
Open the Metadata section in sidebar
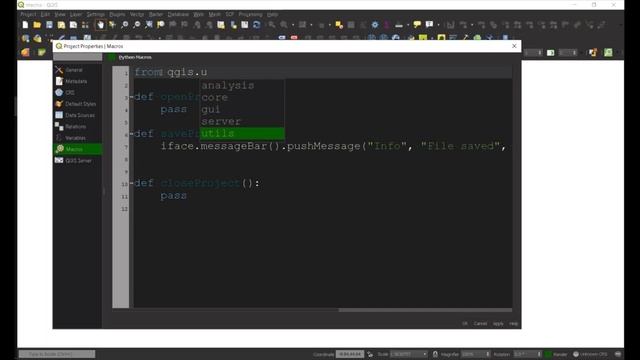click(x=77, y=81)
